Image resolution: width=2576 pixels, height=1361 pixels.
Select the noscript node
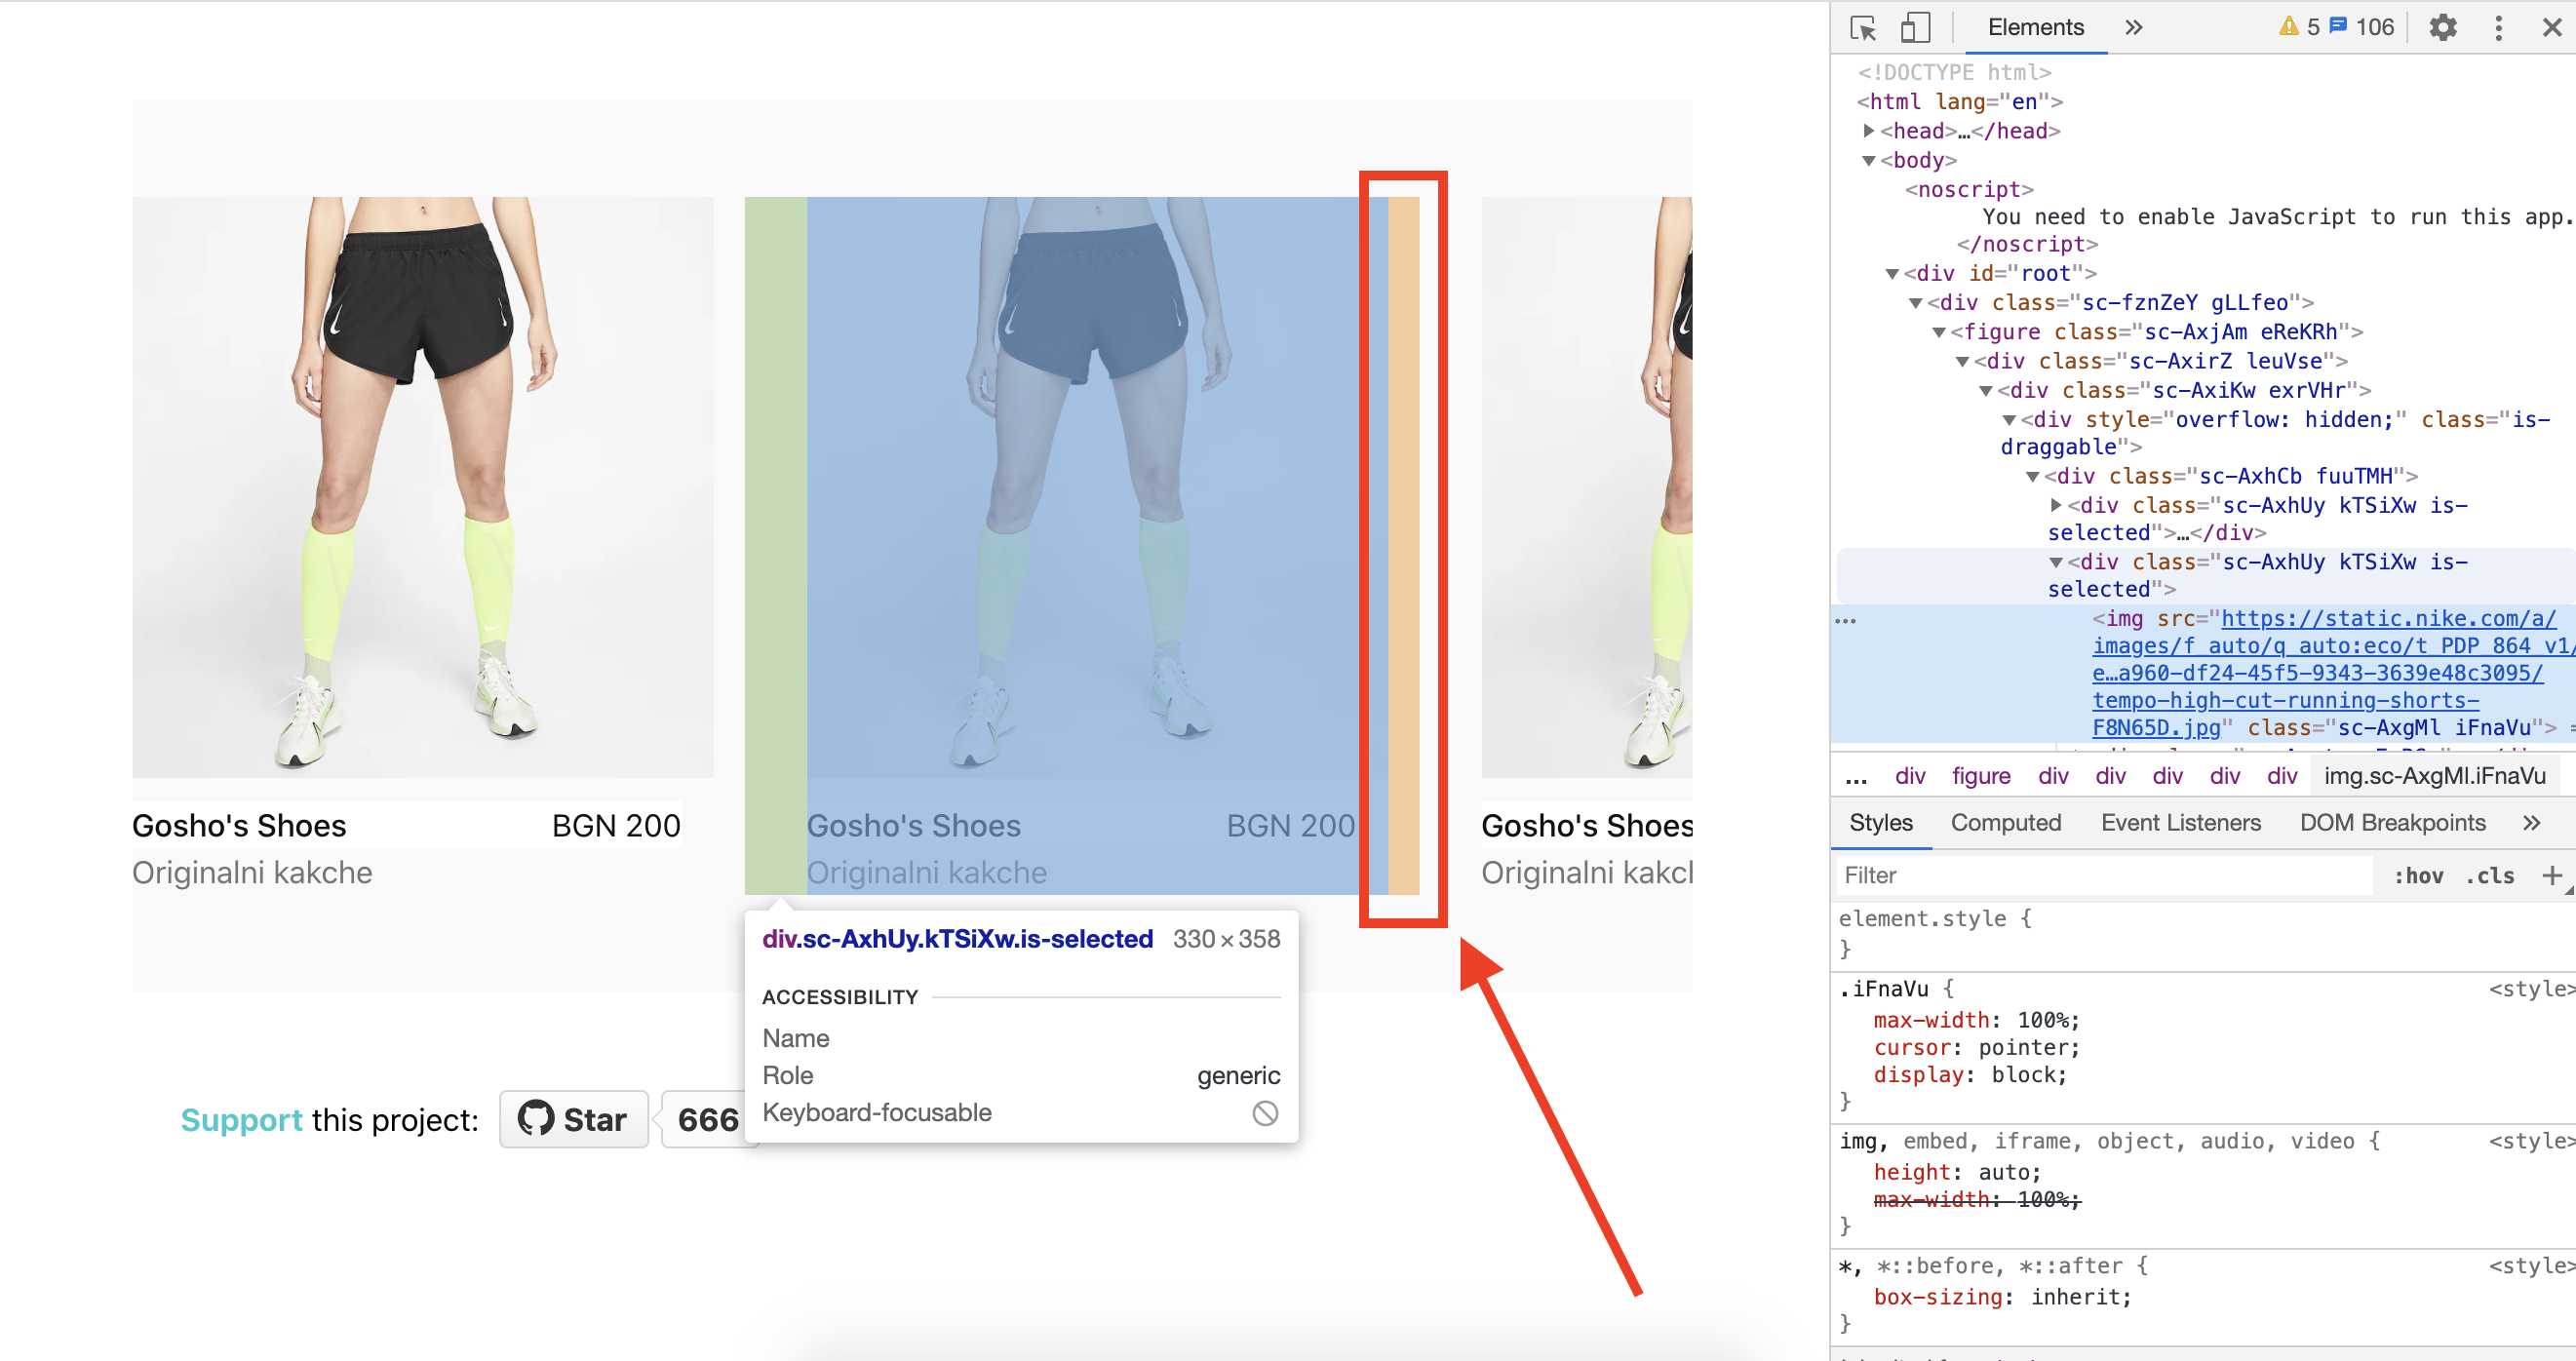click(1969, 189)
